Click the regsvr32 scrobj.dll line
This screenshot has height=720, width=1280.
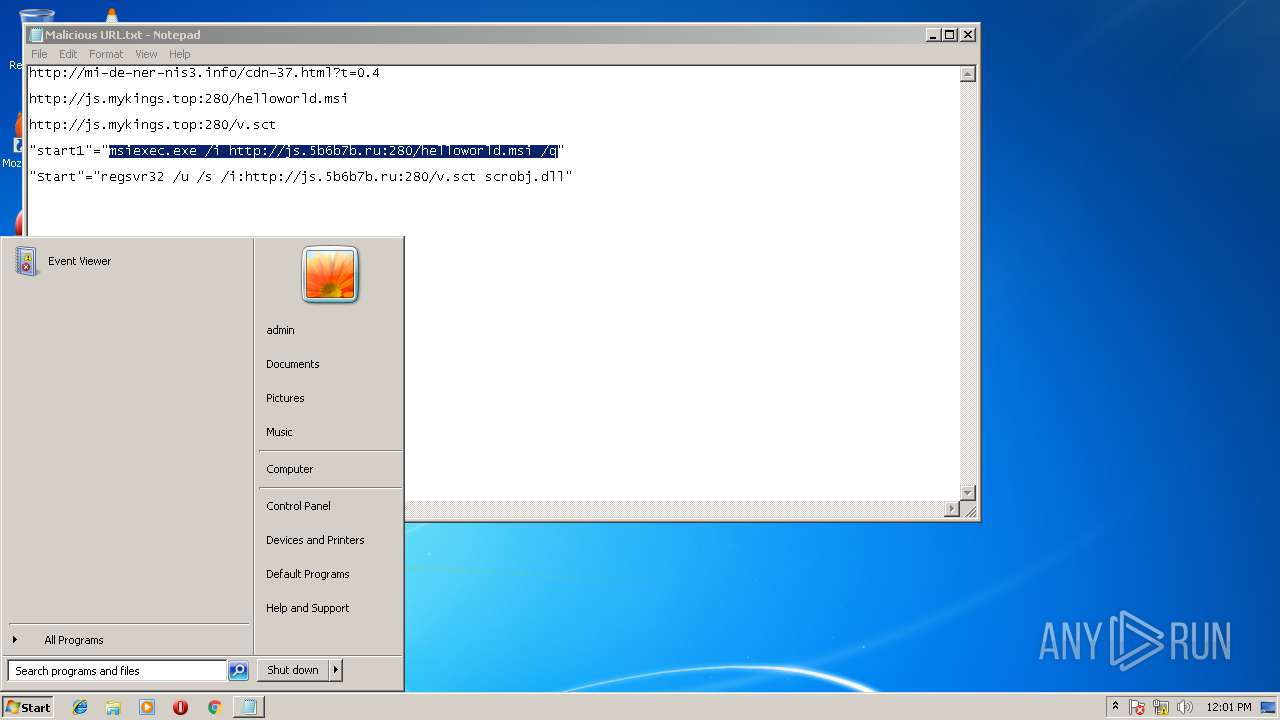(x=300, y=177)
